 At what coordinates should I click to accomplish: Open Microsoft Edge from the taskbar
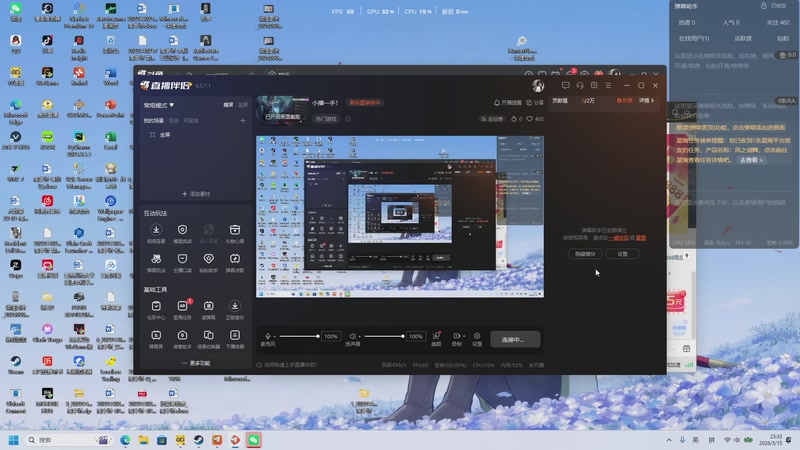[125, 440]
